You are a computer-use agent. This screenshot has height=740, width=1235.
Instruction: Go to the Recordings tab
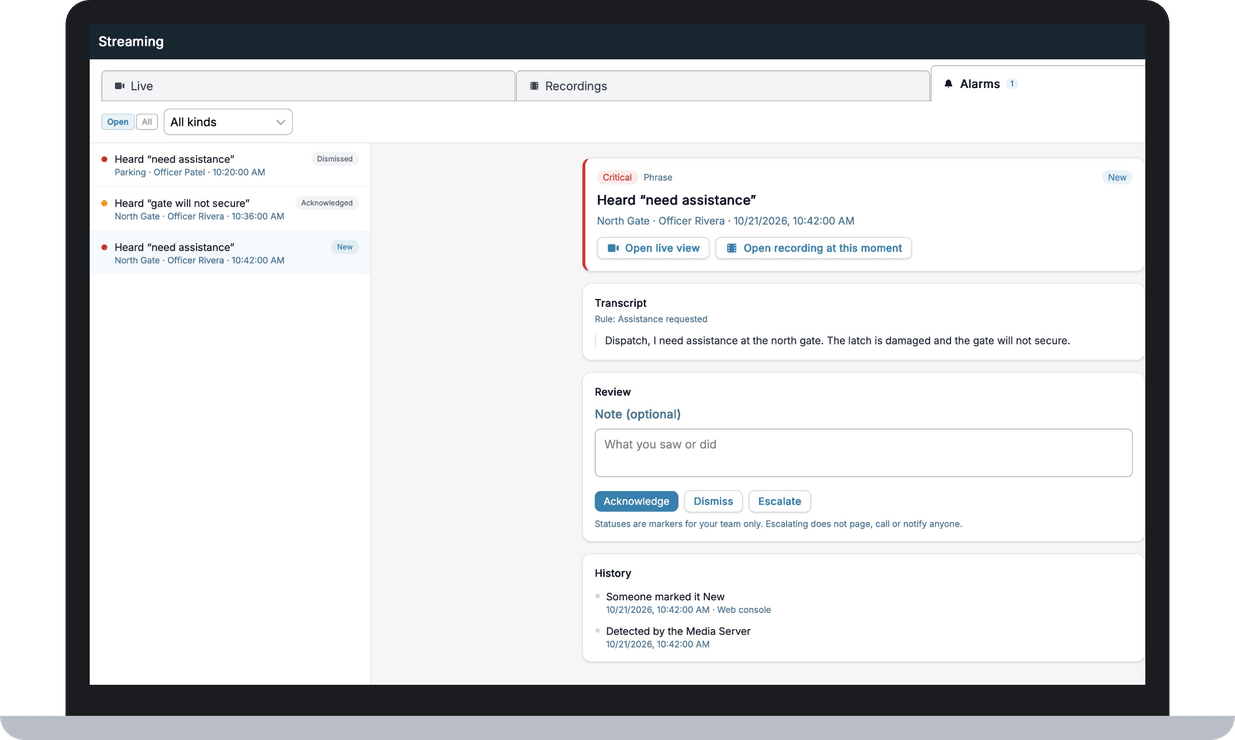pyautogui.click(x=723, y=86)
